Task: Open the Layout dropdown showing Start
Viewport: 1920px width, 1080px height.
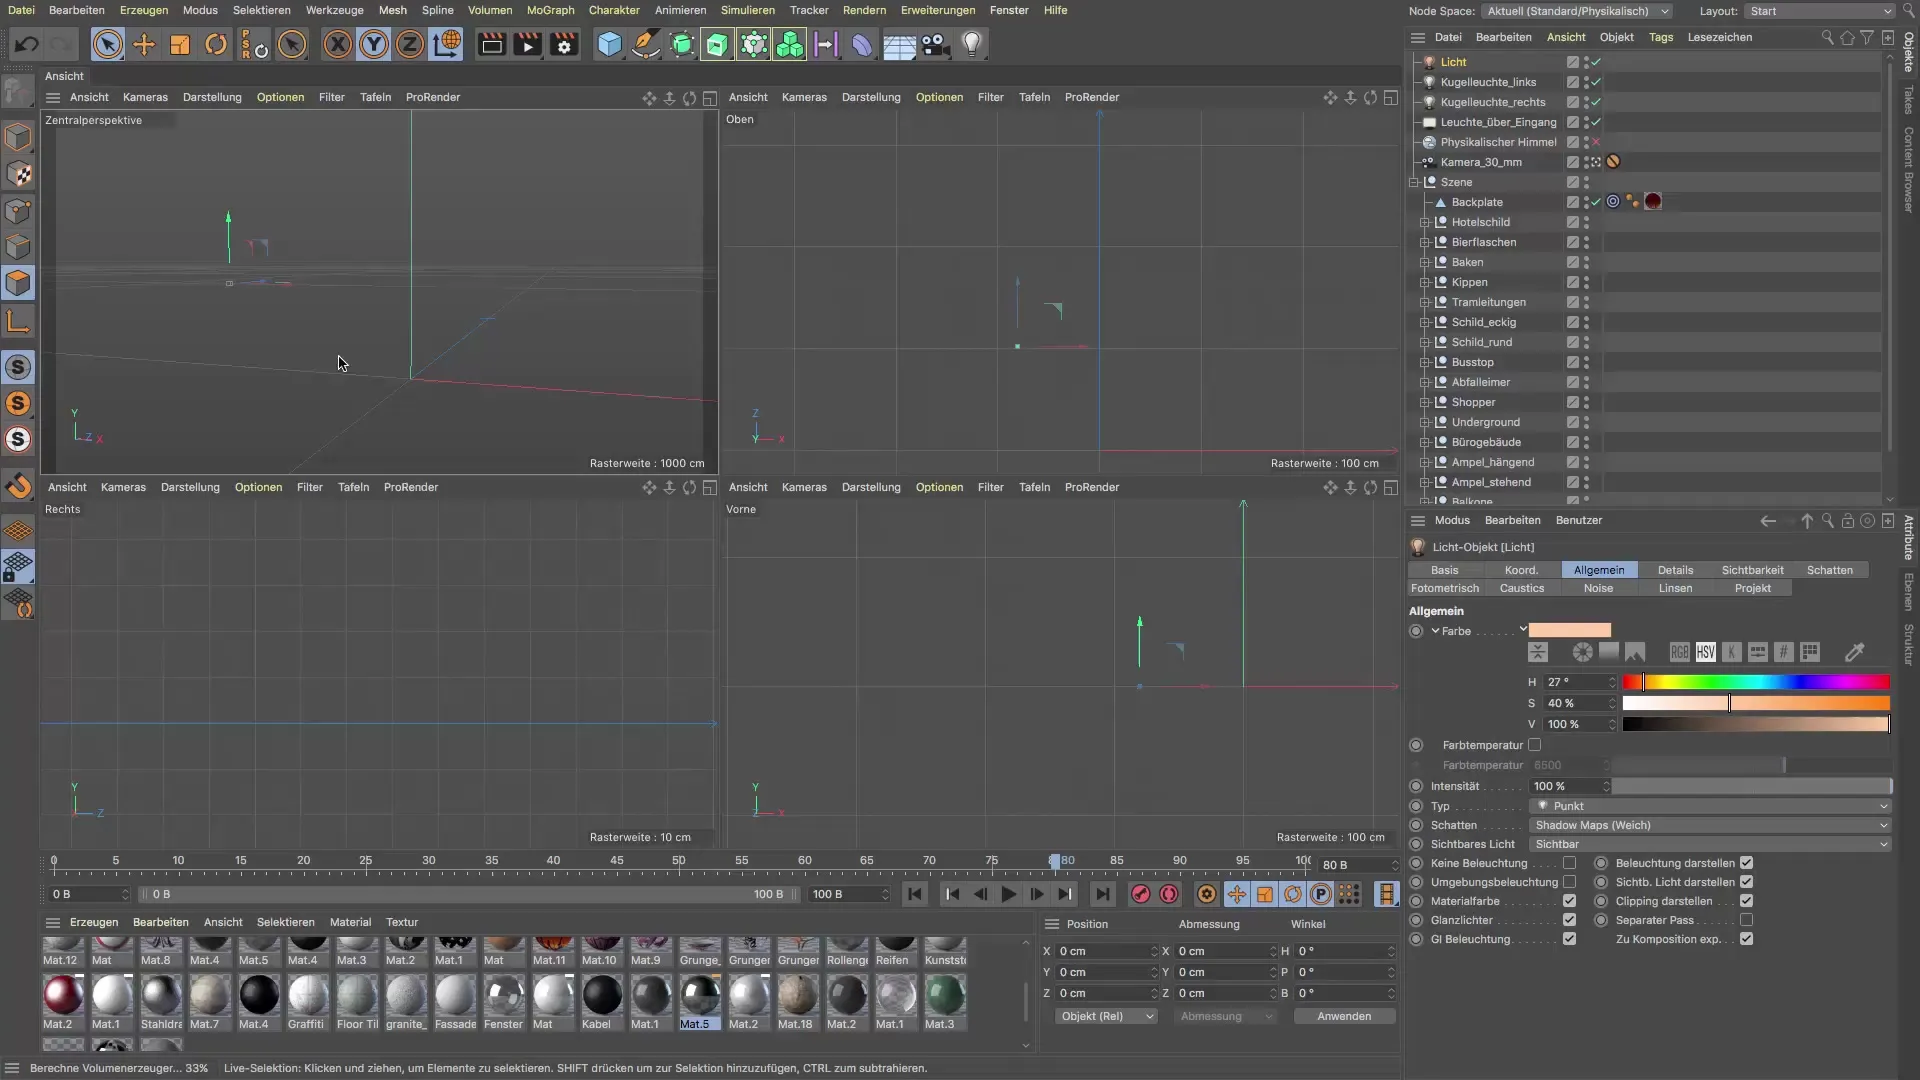Action: tap(1819, 11)
